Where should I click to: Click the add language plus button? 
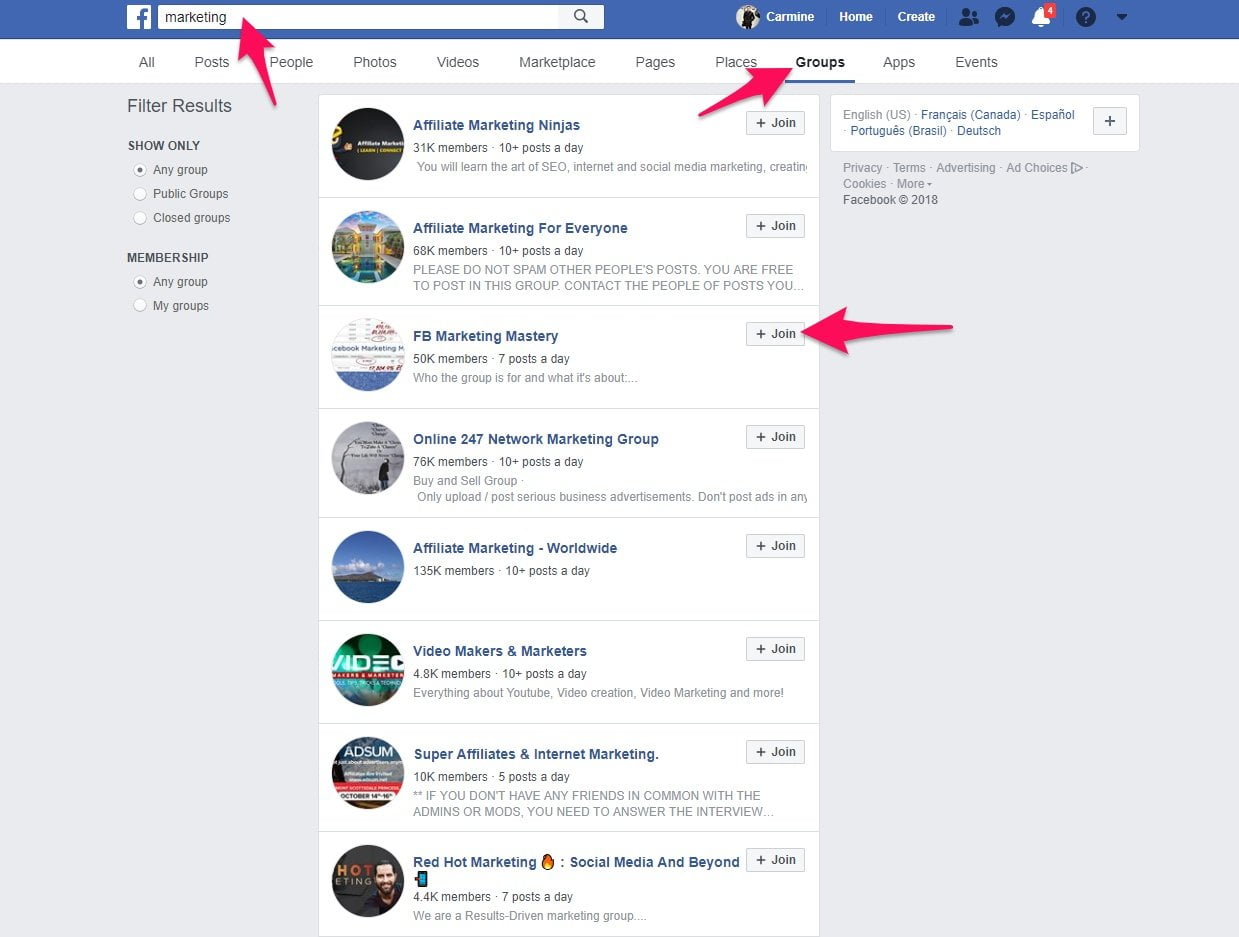(x=1110, y=121)
